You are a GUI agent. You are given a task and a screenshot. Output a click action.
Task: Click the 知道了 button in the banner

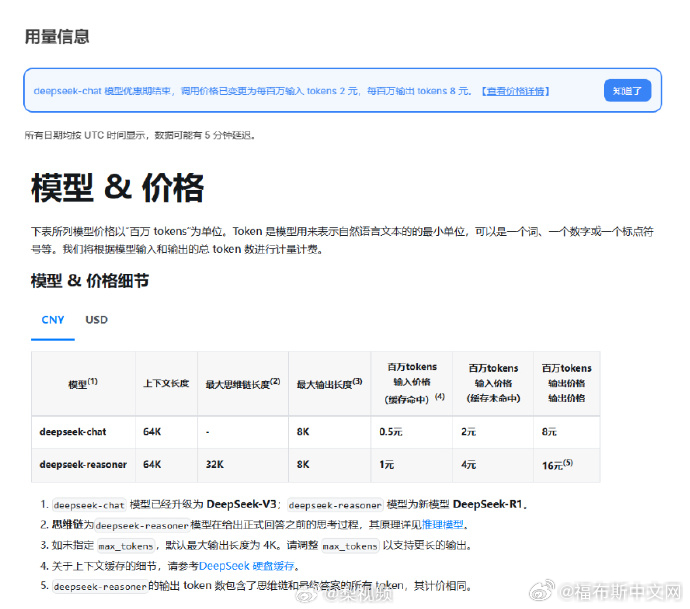tap(627, 91)
